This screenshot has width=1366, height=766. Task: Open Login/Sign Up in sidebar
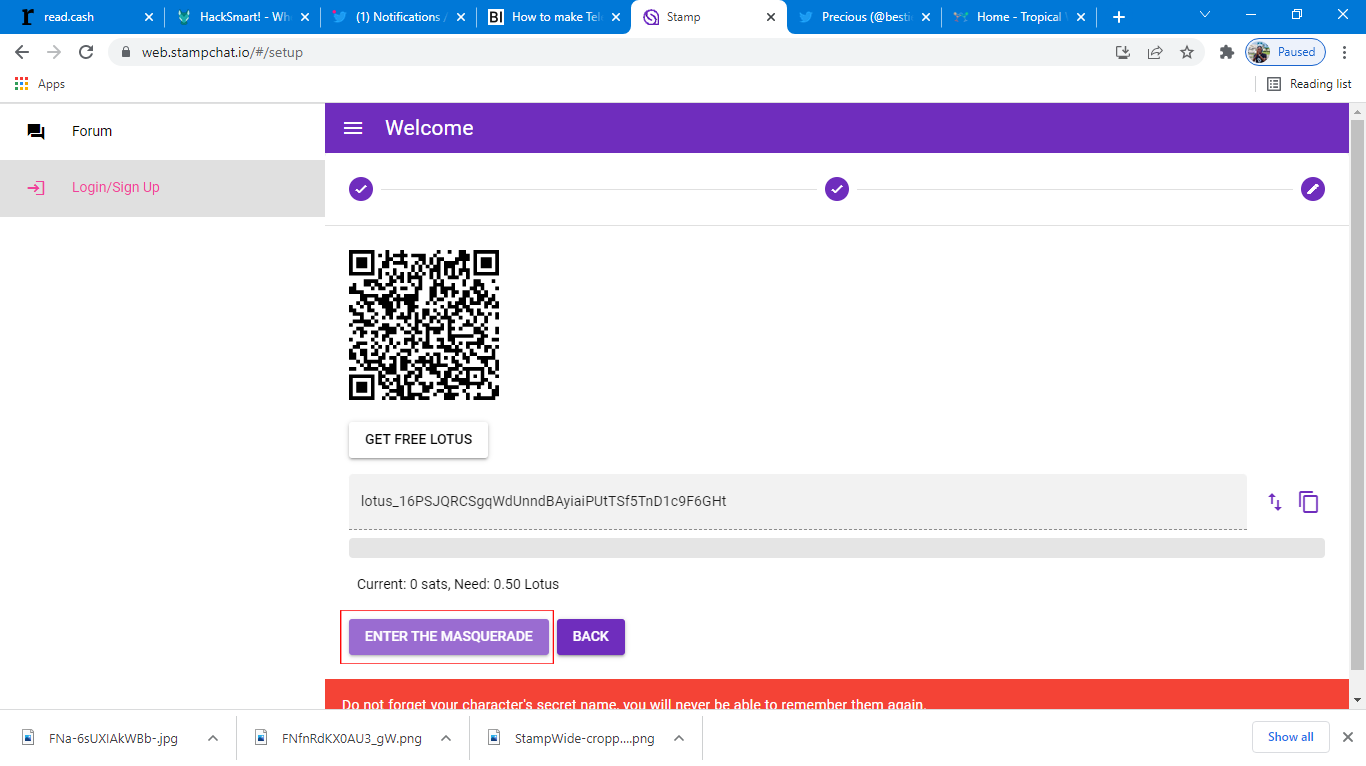coord(162,188)
